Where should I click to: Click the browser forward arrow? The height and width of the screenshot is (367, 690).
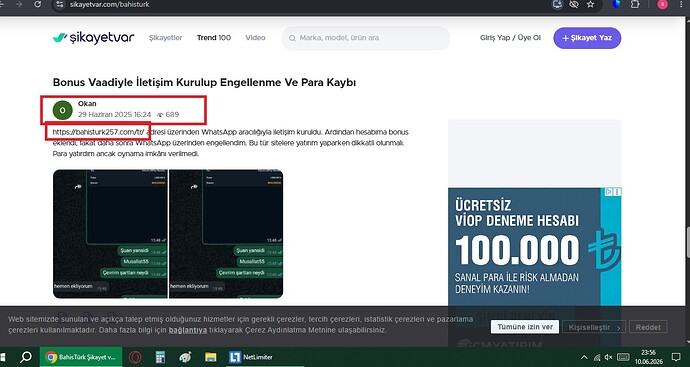tap(19, 4)
